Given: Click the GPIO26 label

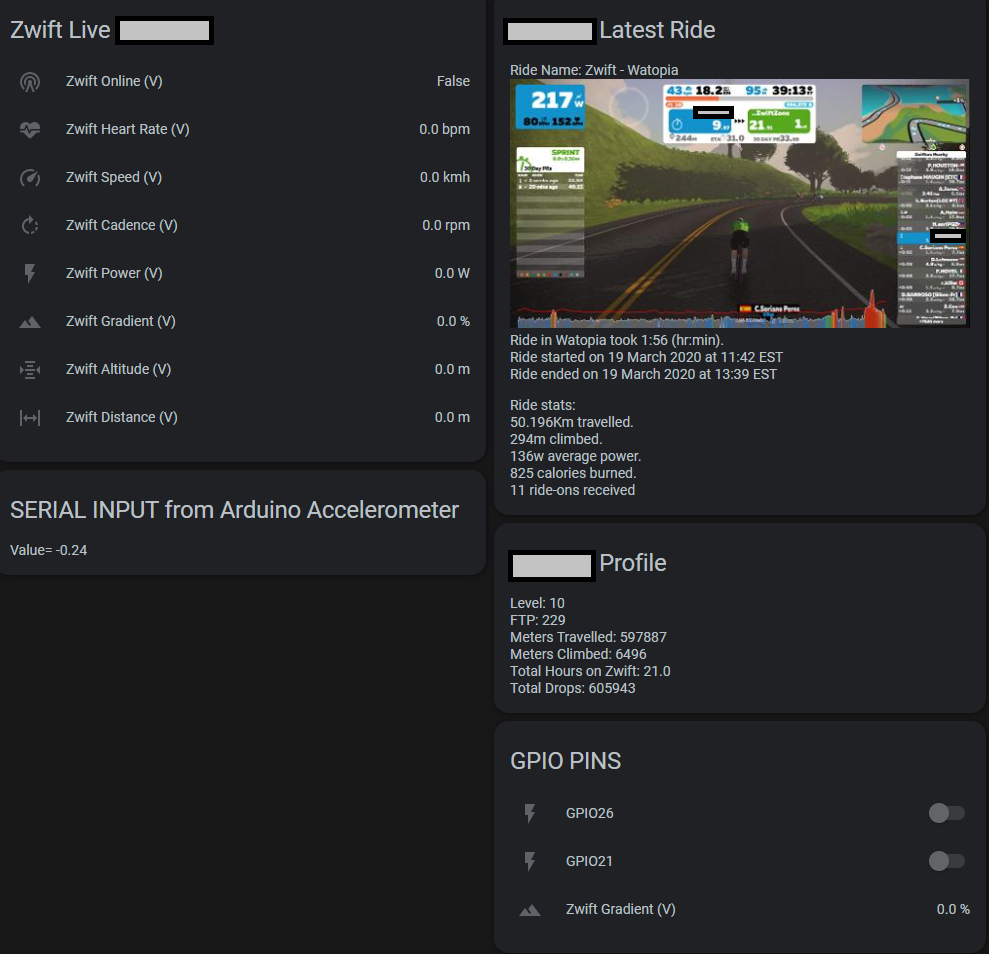Looking at the screenshot, I should (x=590, y=813).
